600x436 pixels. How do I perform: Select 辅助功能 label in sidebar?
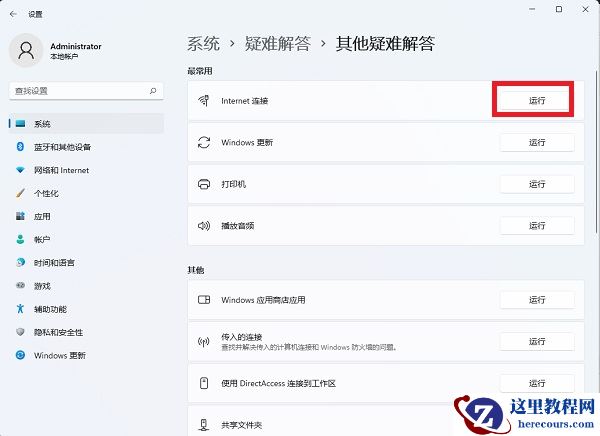(50, 309)
